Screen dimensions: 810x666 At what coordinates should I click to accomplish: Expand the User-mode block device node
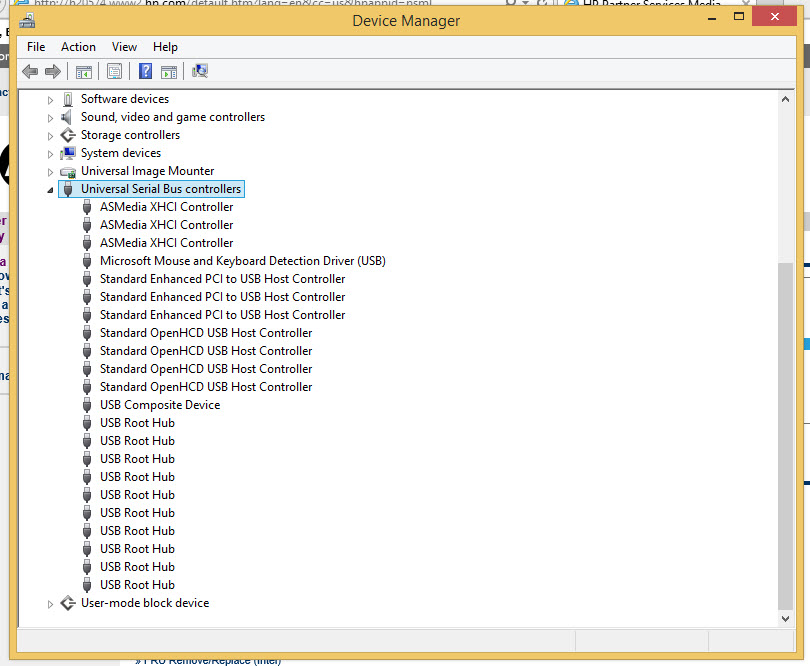pyautogui.click(x=51, y=603)
